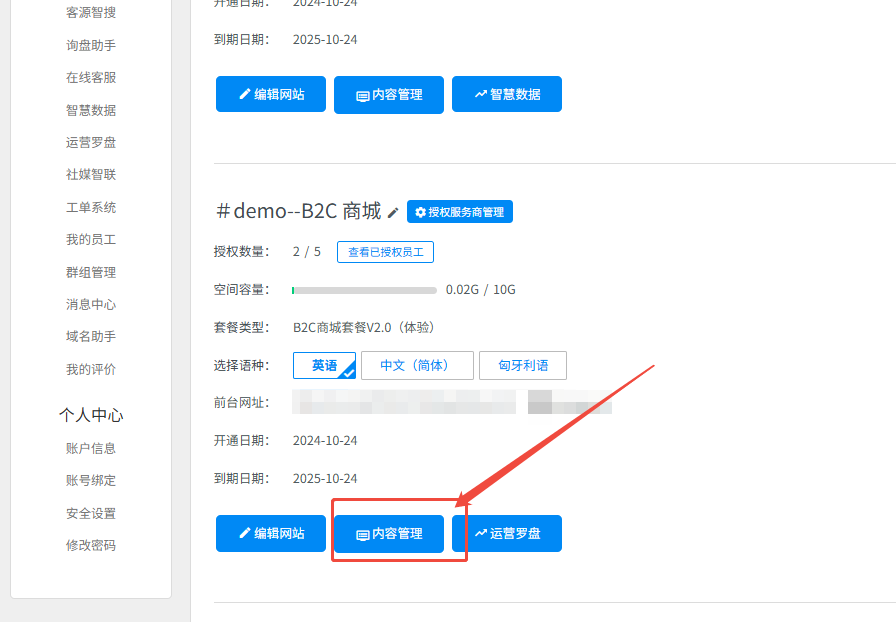Image resolution: width=896 pixels, height=622 pixels.
Task: Click the screen icon on 内容管理 button
Action: [362, 533]
